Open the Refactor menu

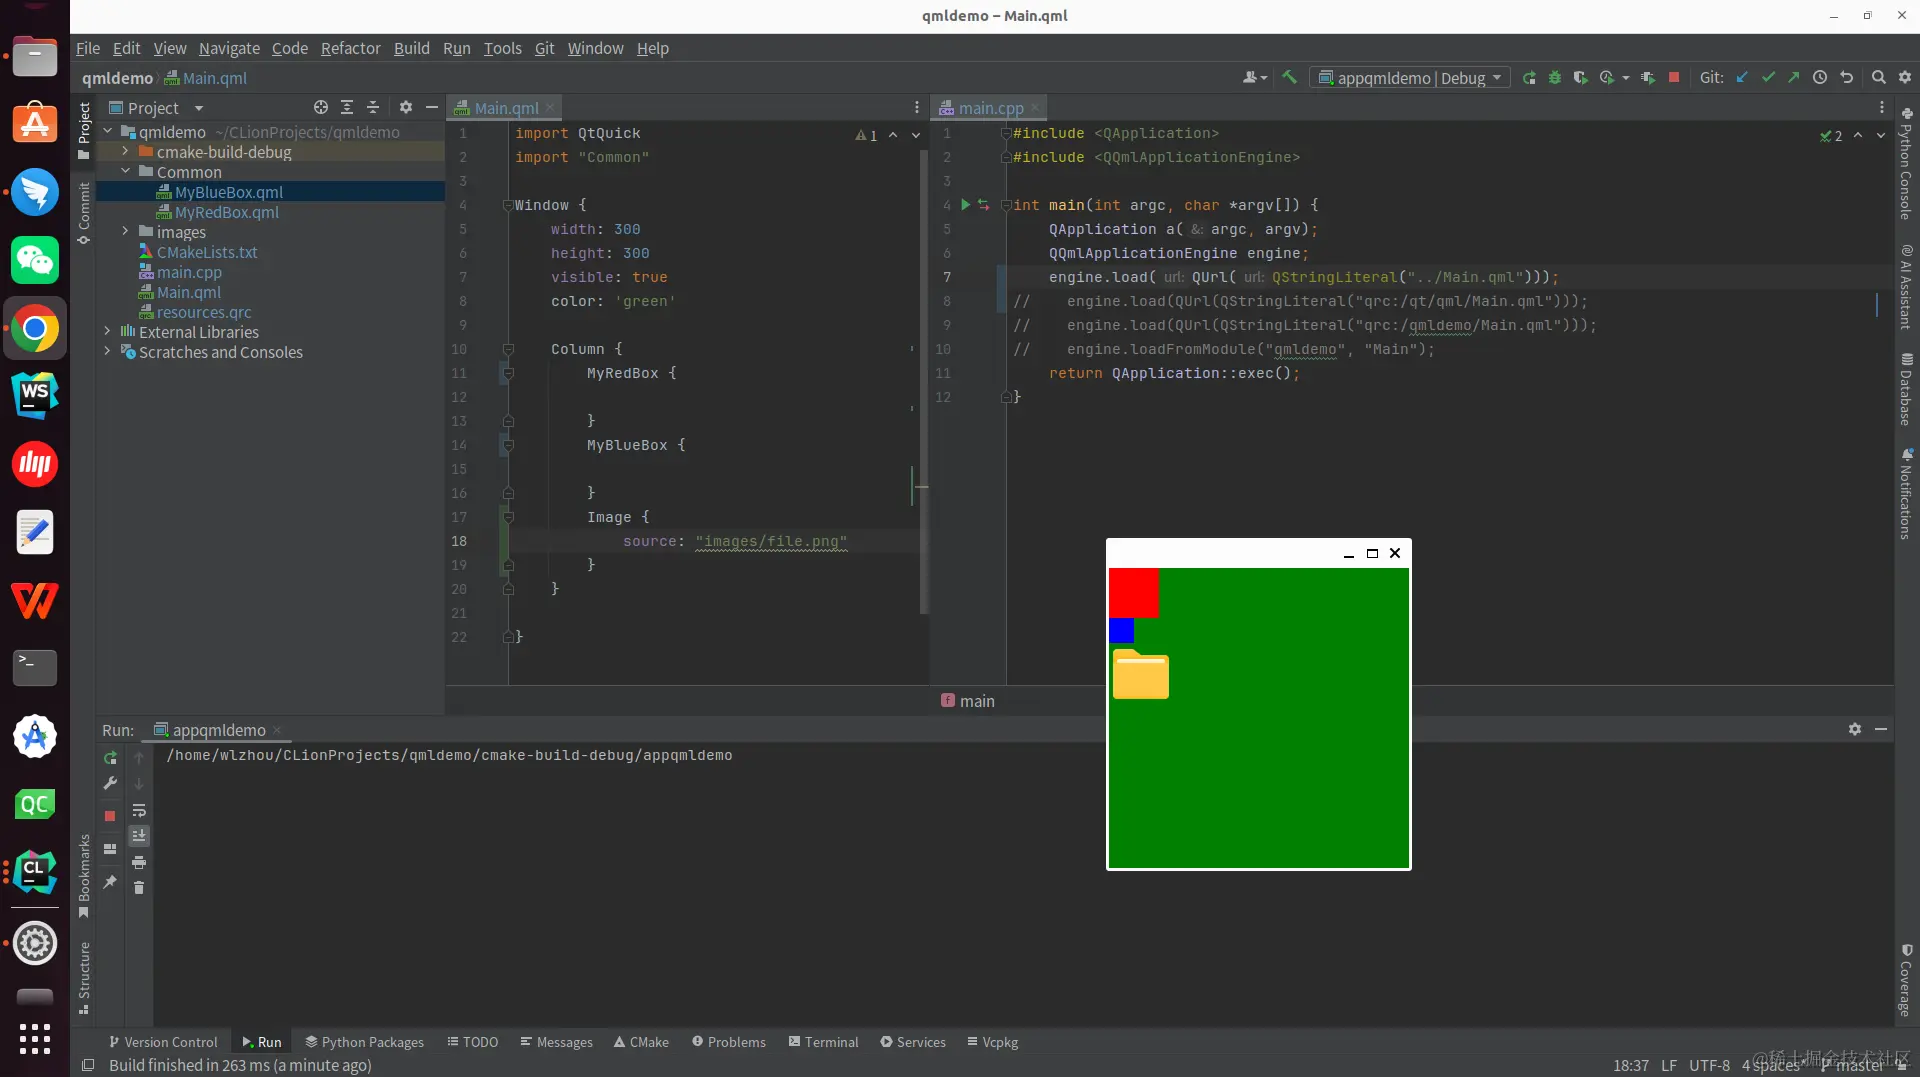point(350,48)
